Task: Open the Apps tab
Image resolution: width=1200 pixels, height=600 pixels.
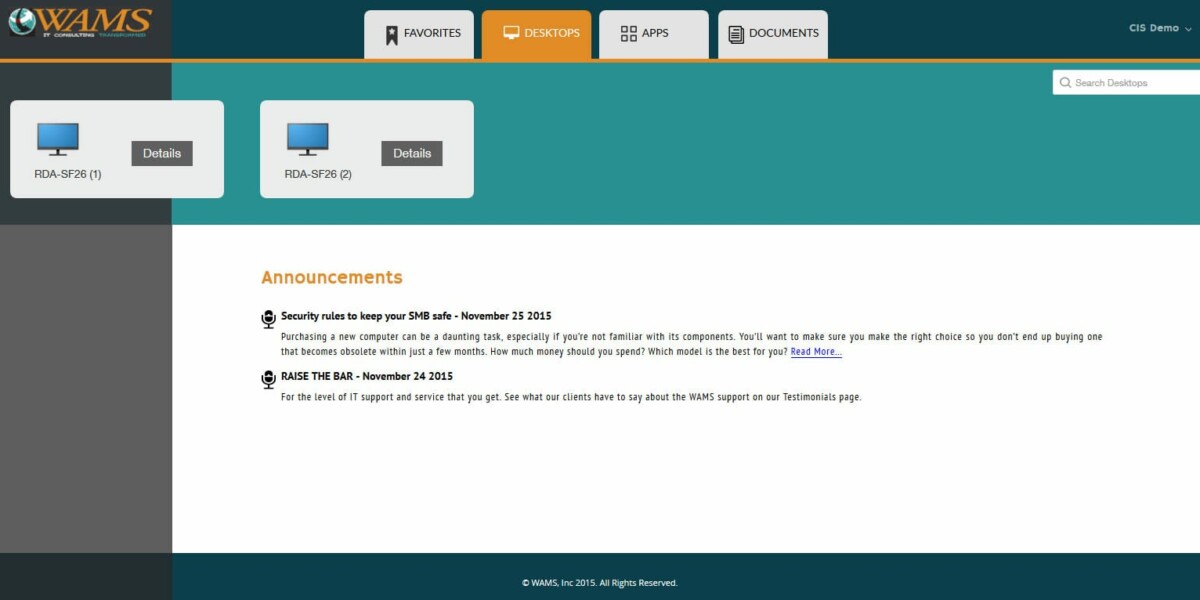Action: tap(654, 35)
